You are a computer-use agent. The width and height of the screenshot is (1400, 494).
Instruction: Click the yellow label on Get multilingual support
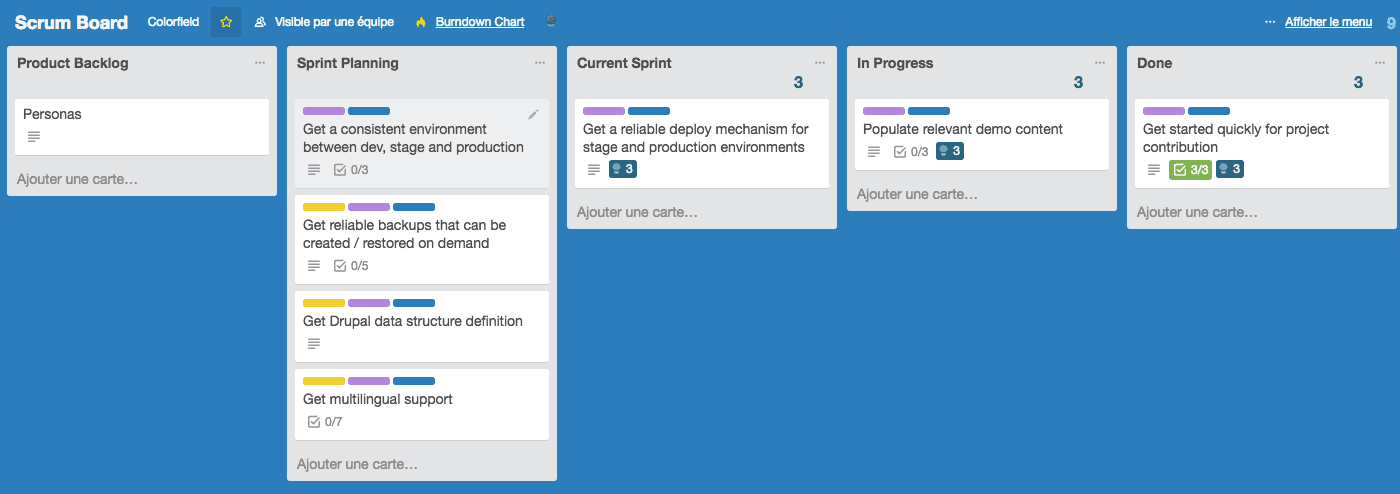(x=323, y=381)
